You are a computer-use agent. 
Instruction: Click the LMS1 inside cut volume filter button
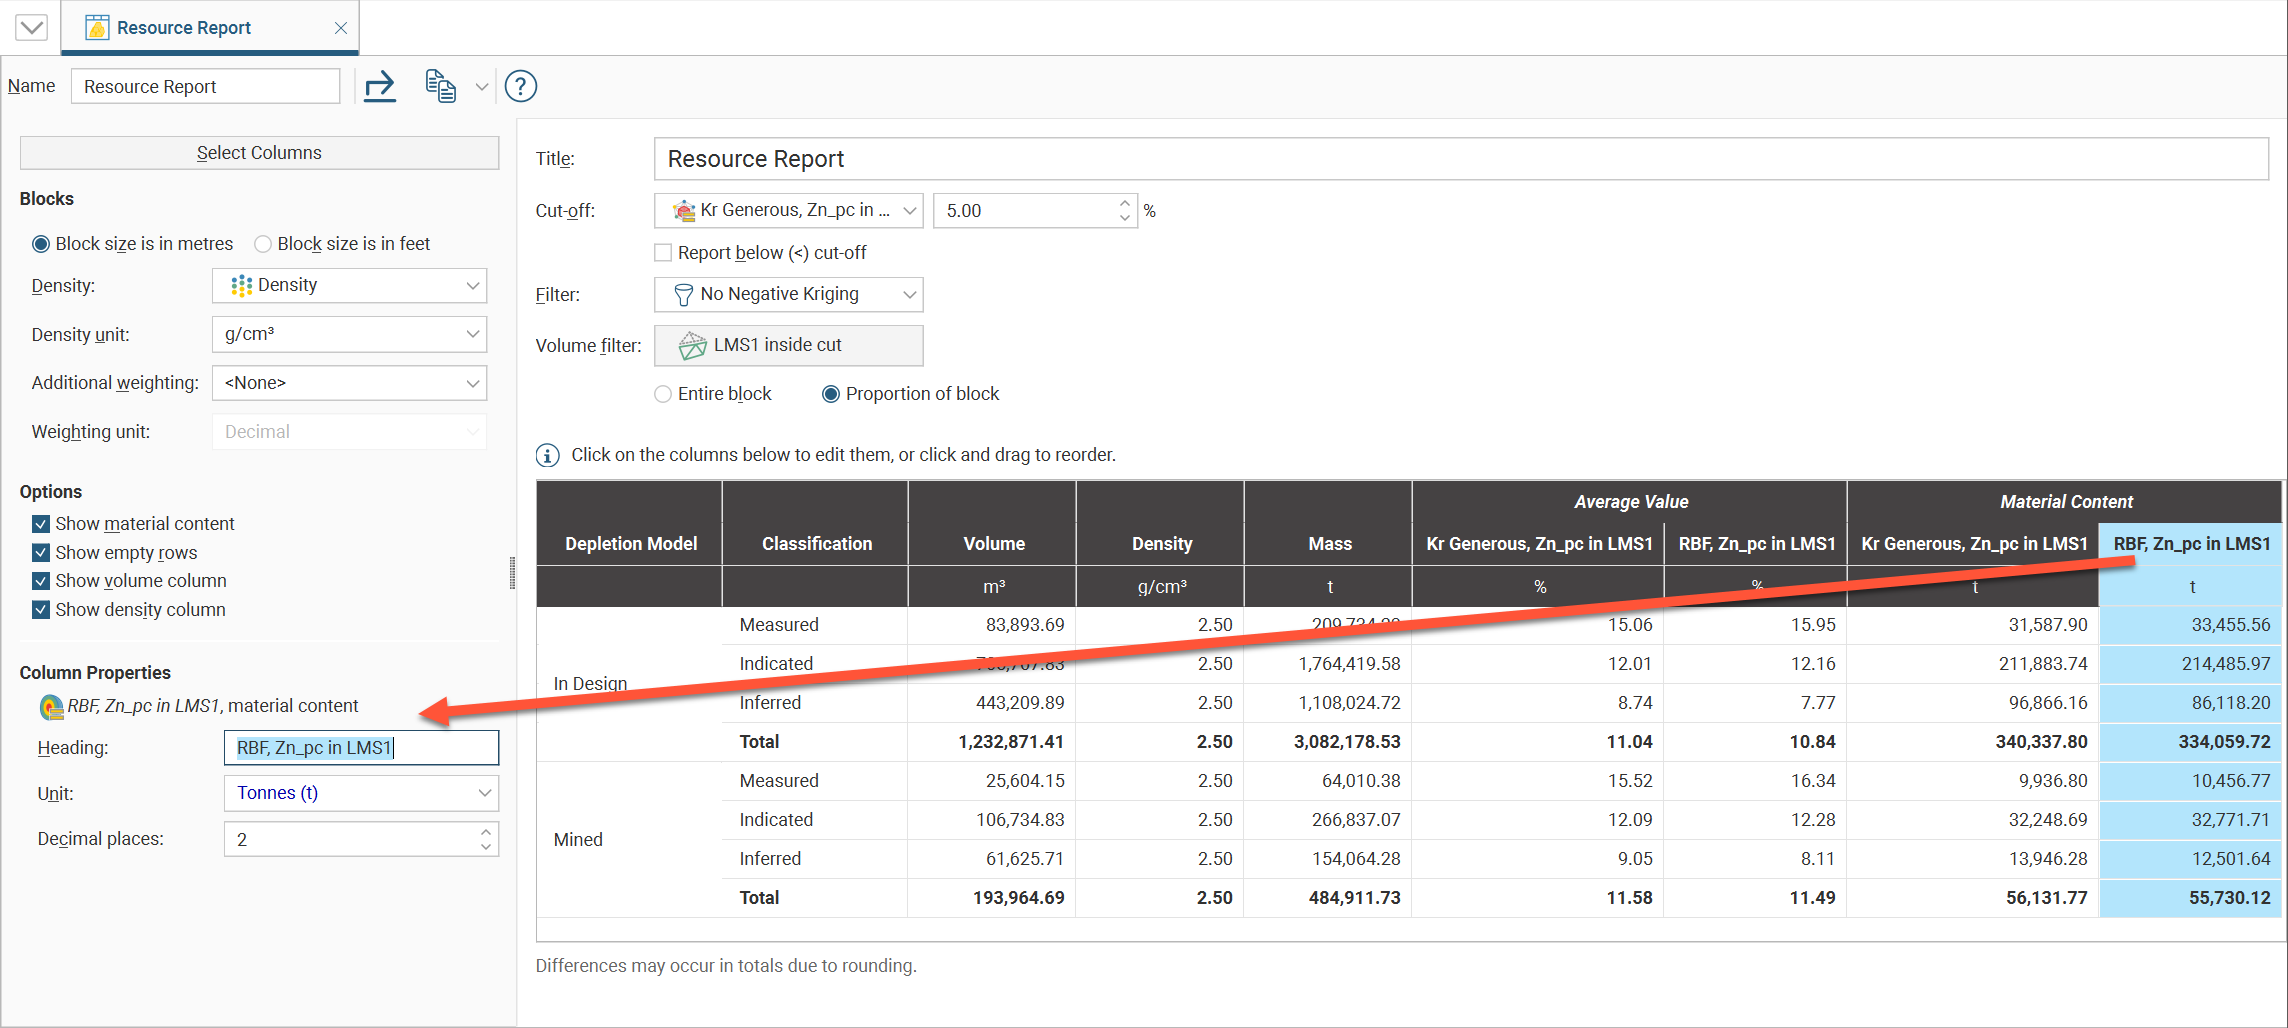pyautogui.click(x=788, y=345)
